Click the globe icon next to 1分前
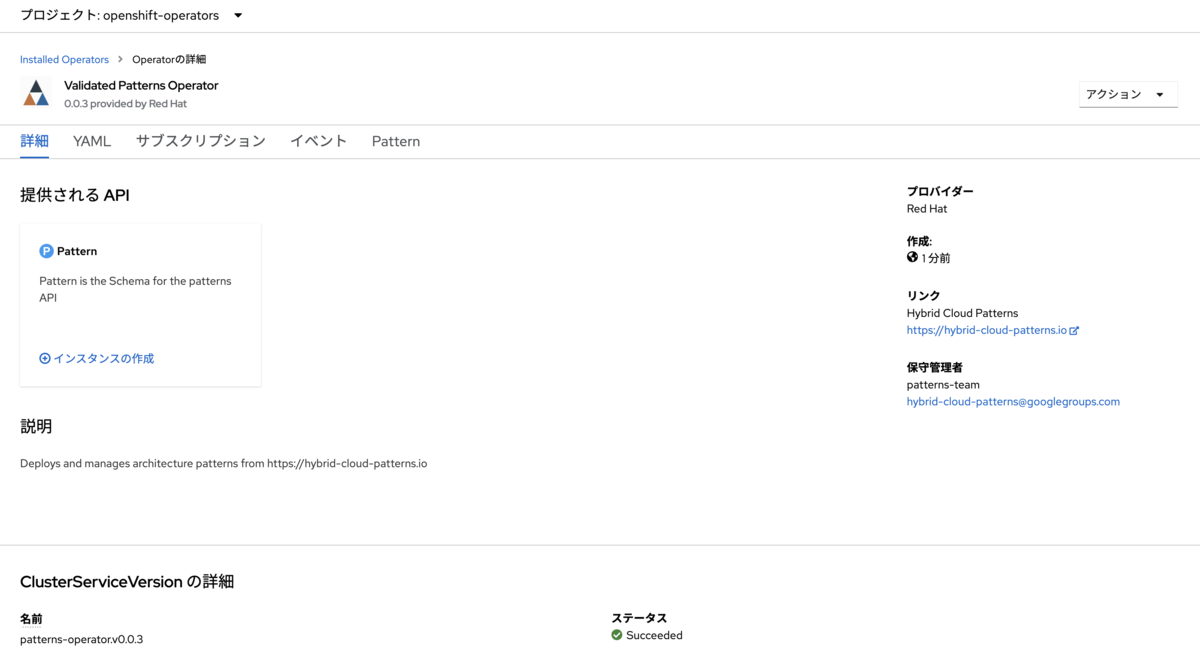 coord(912,257)
